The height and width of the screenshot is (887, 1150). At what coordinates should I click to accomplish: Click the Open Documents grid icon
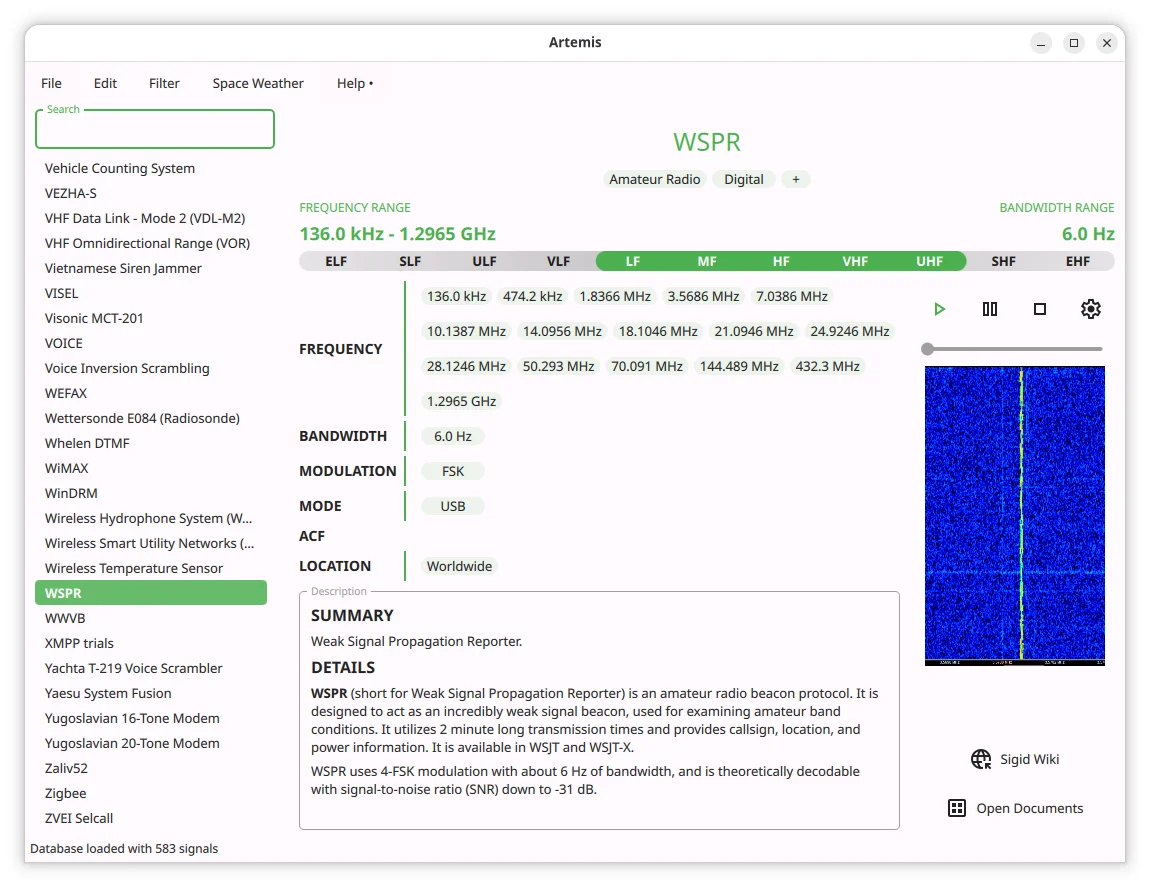pos(956,808)
